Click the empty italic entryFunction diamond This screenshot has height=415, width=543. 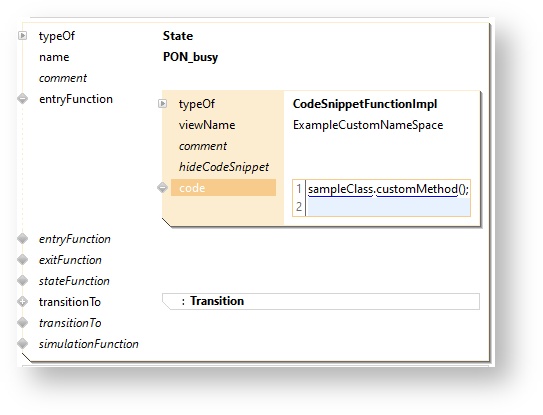(23, 239)
